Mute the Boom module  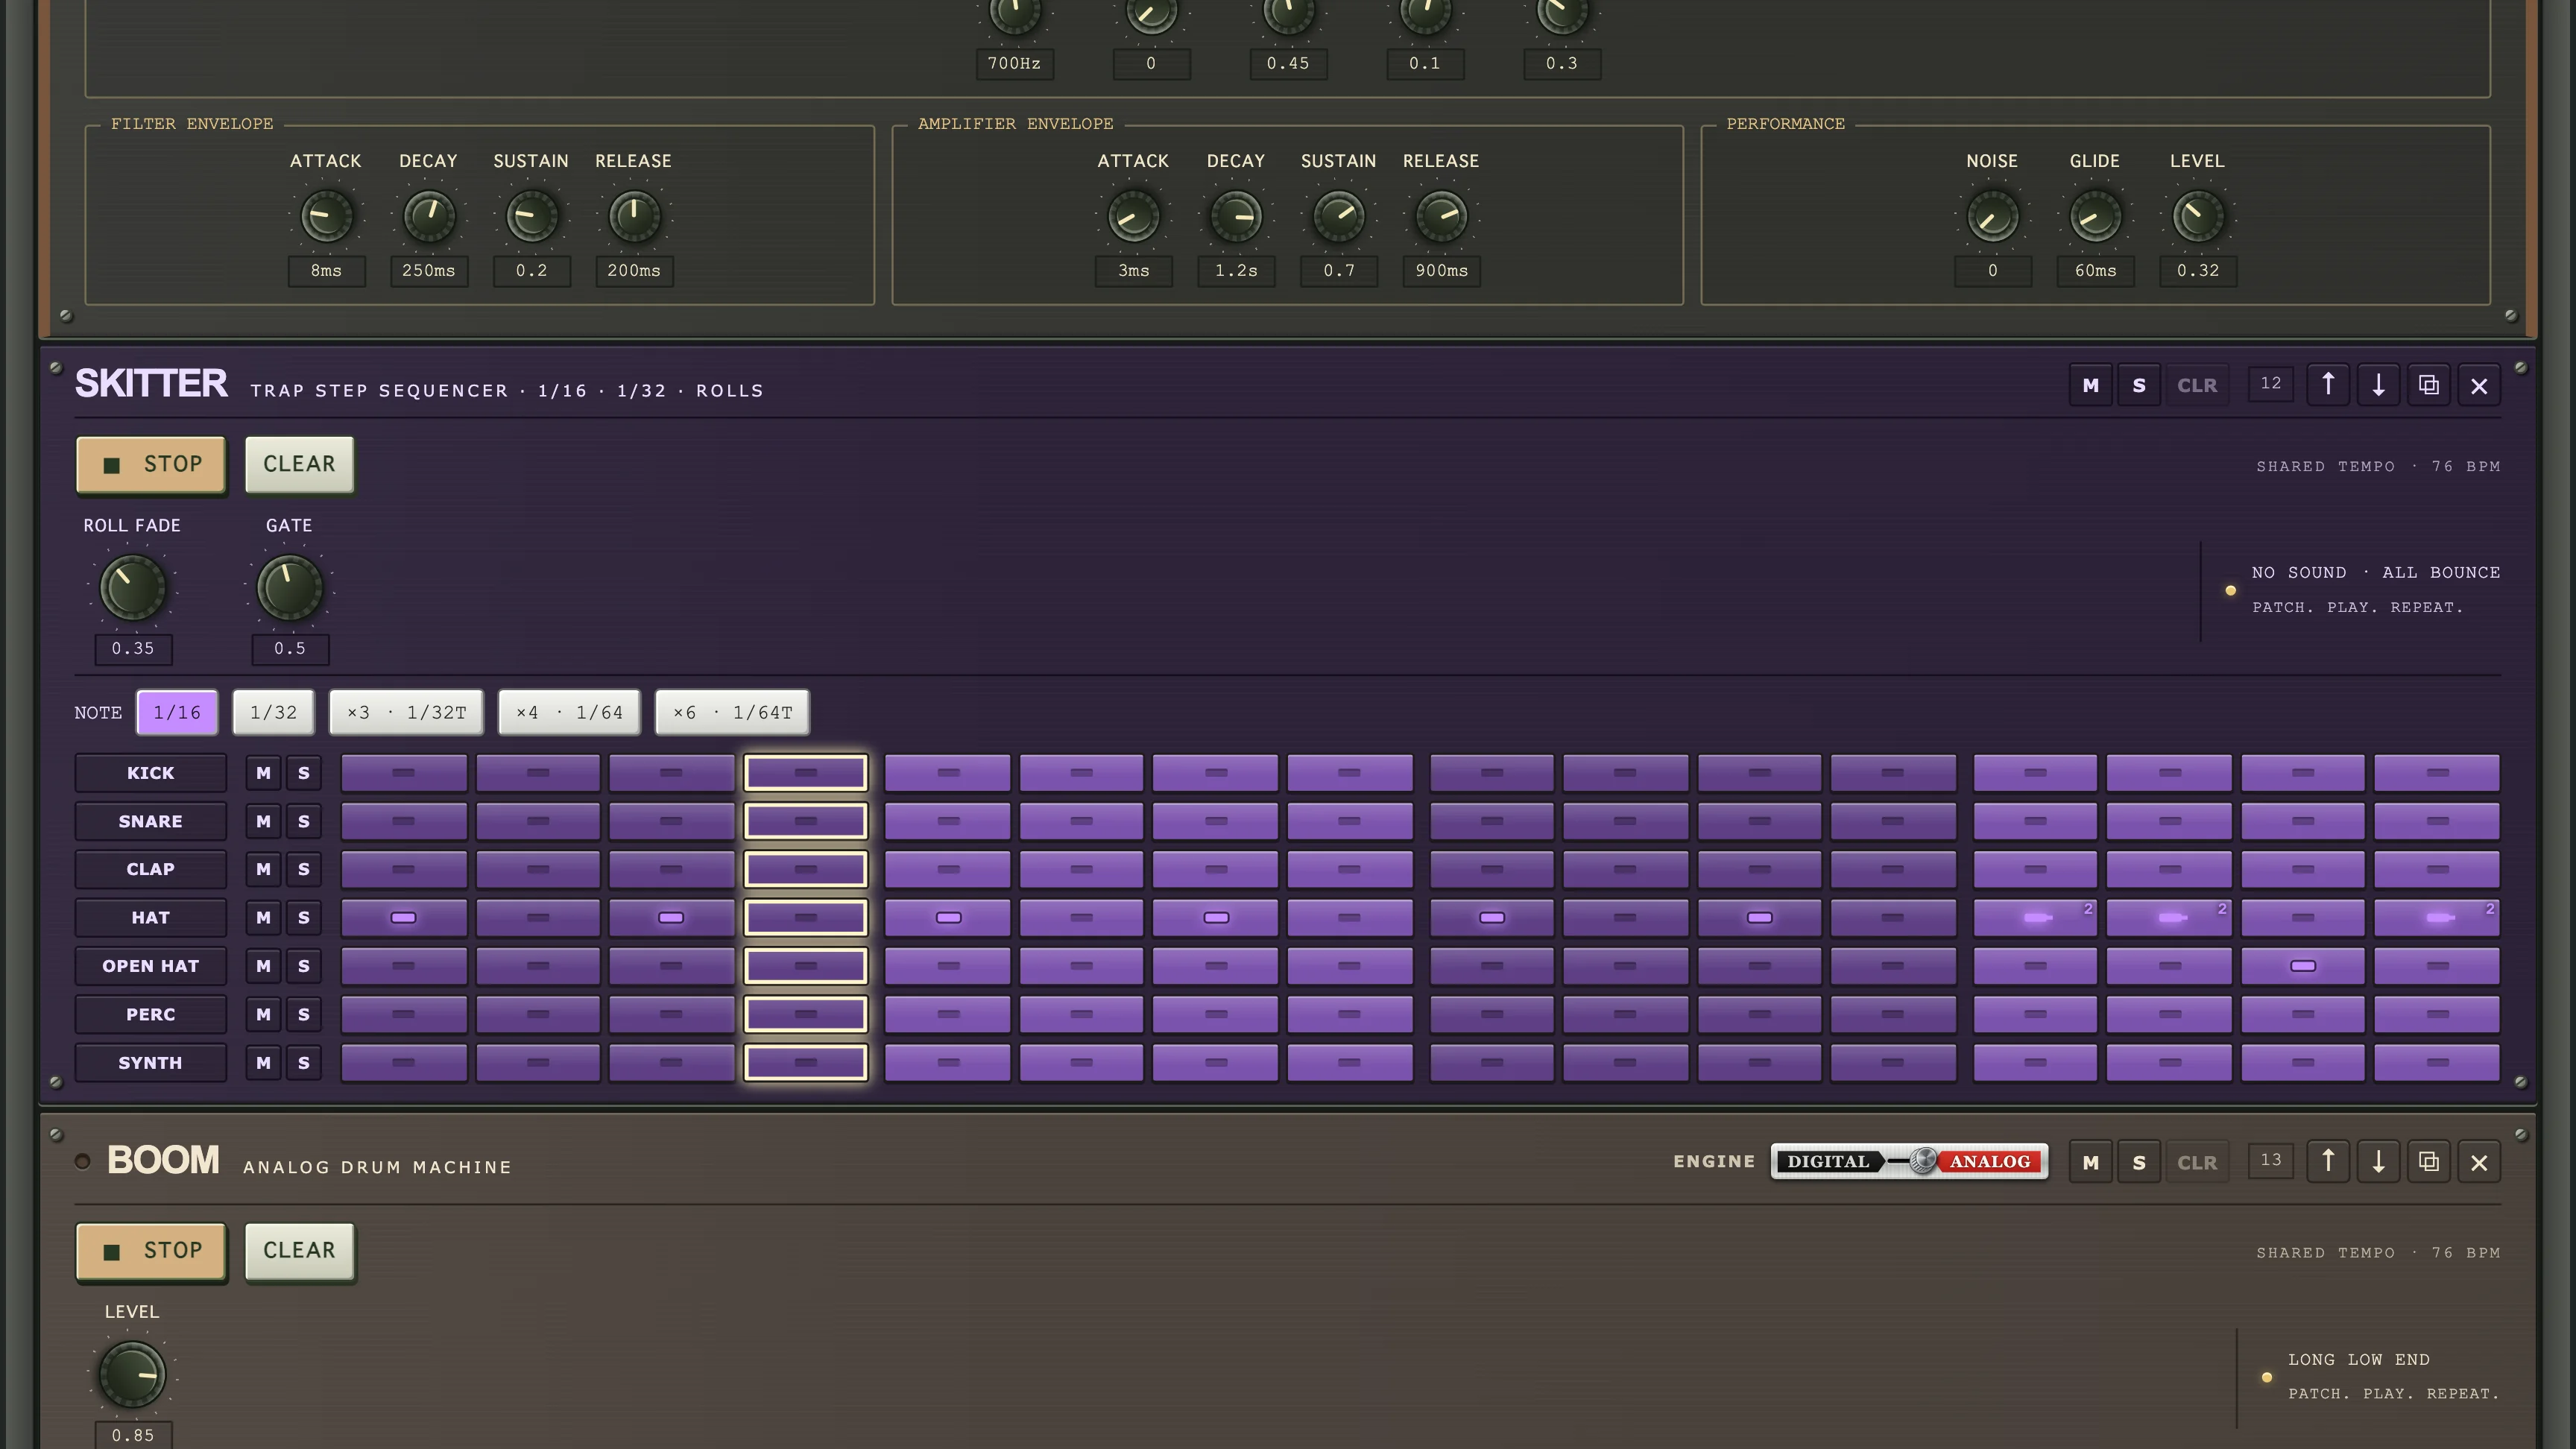click(x=2090, y=1162)
